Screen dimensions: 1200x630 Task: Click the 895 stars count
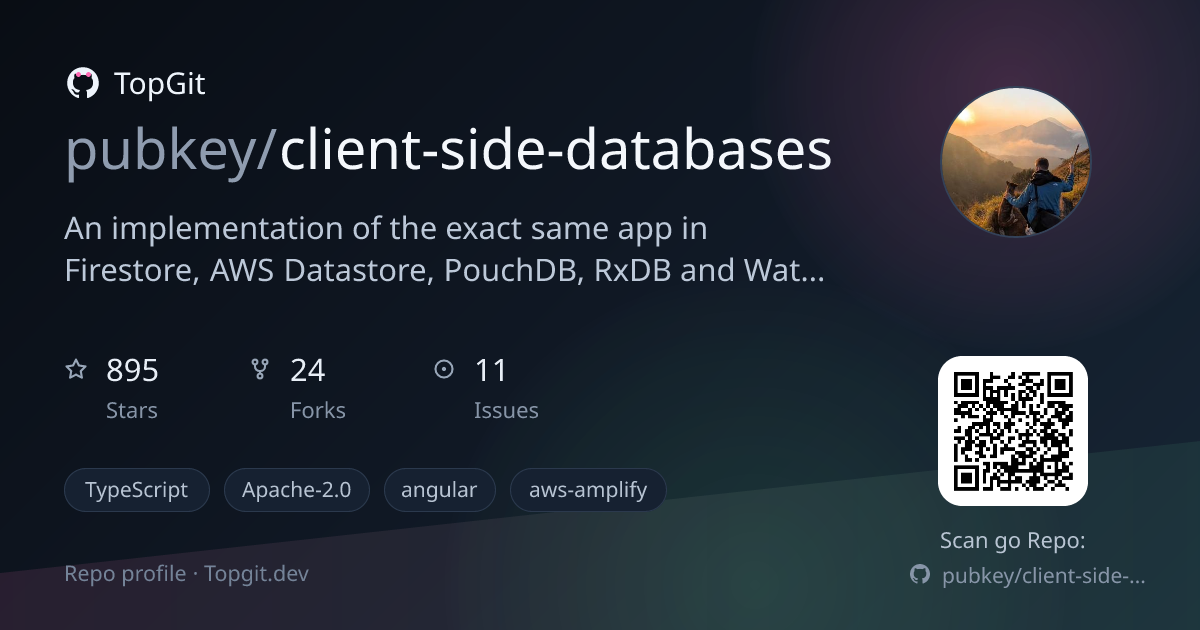click(132, 371)
